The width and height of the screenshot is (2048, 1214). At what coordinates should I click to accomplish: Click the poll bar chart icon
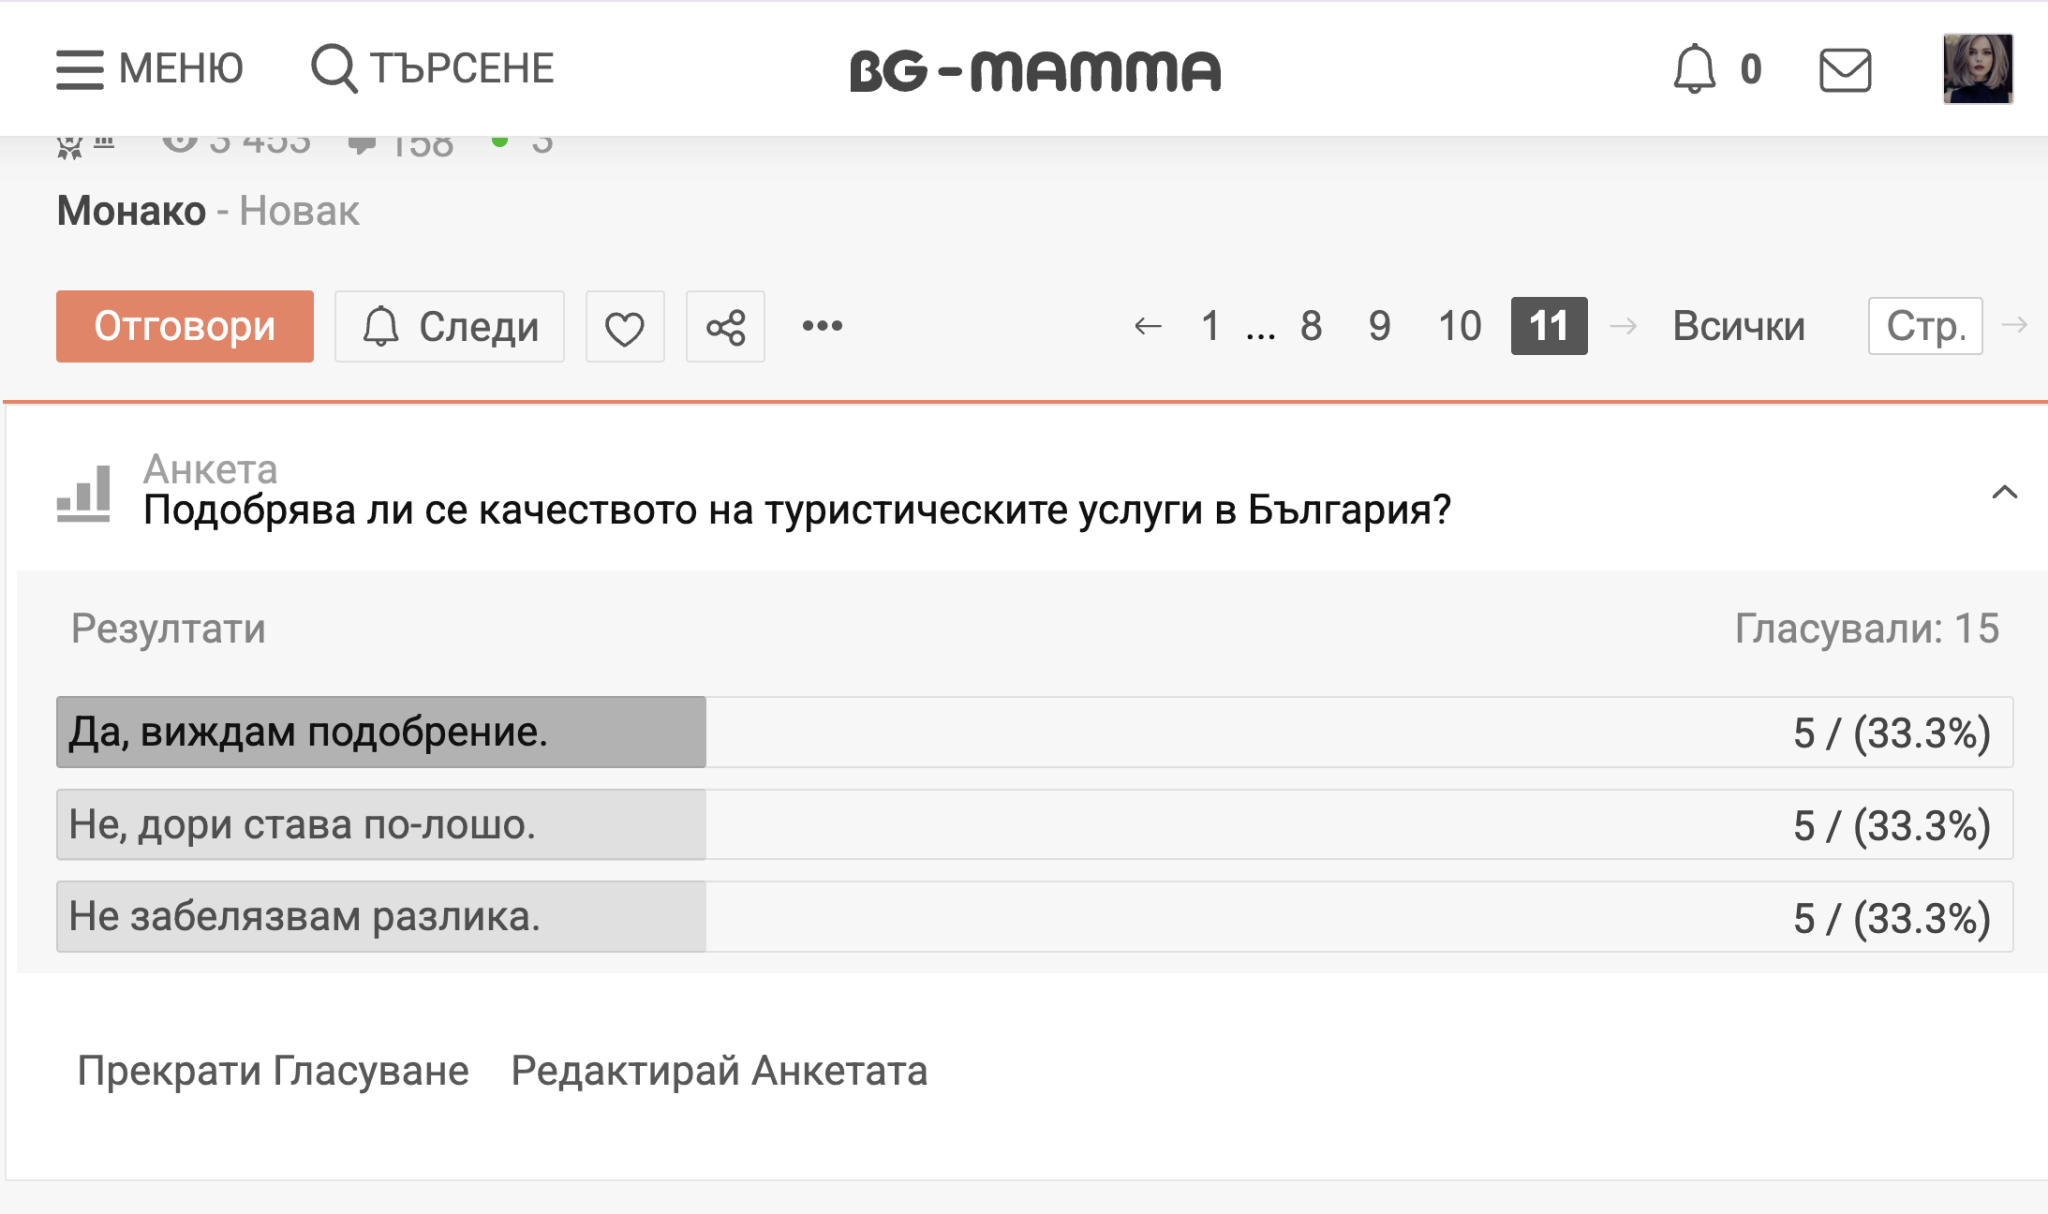(x=84, y=493)
